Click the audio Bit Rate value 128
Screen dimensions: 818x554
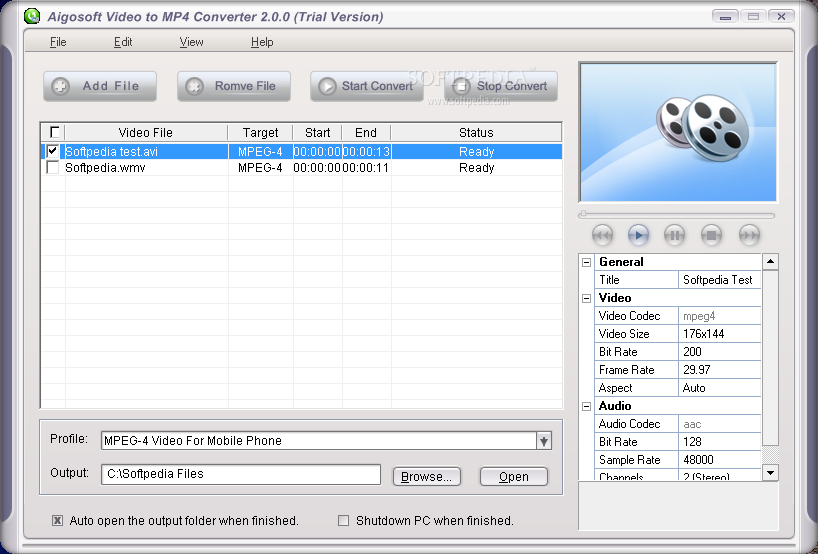coord(719,442)
